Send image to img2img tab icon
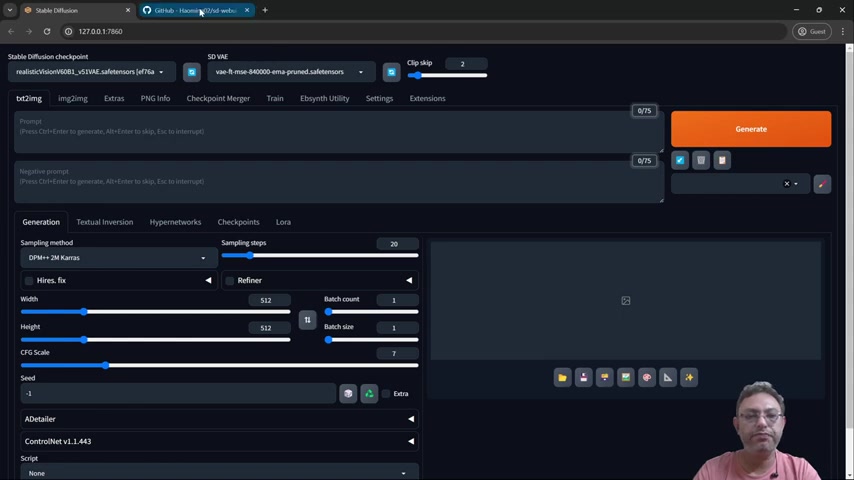 [x=626, y=378]
